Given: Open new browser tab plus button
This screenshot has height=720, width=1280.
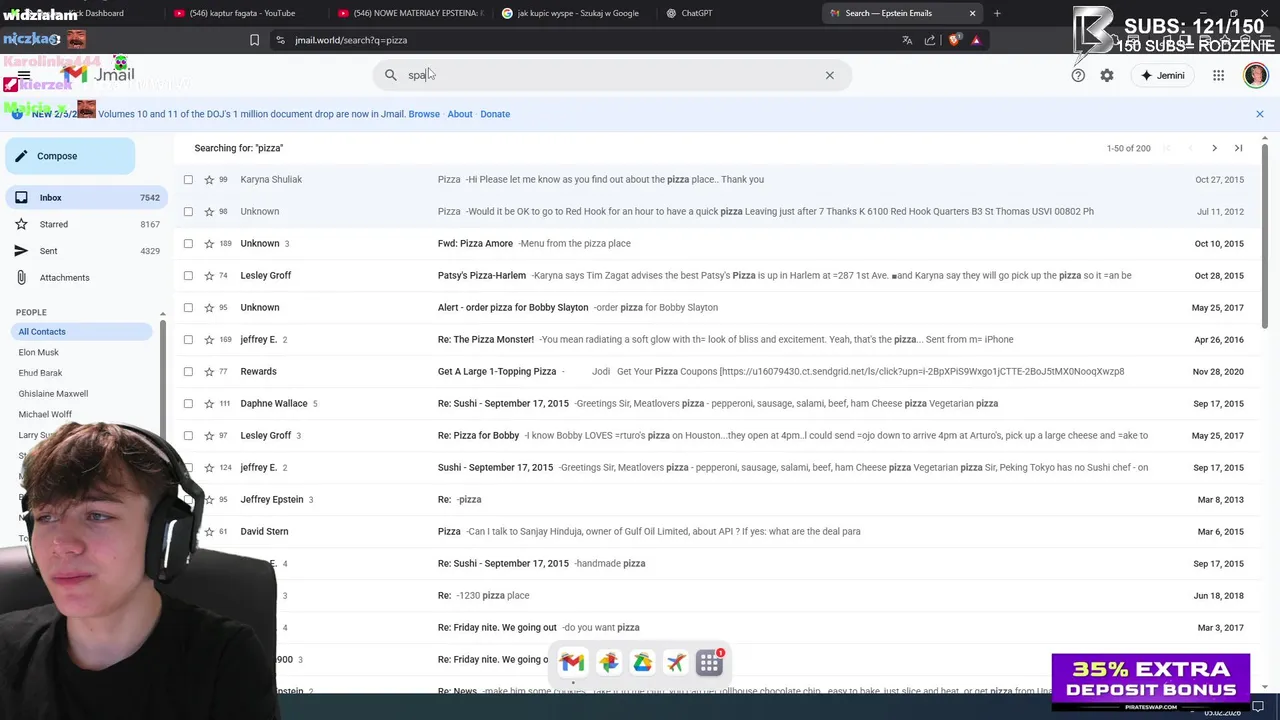Looking at the screenshot, I should (997, 13).
